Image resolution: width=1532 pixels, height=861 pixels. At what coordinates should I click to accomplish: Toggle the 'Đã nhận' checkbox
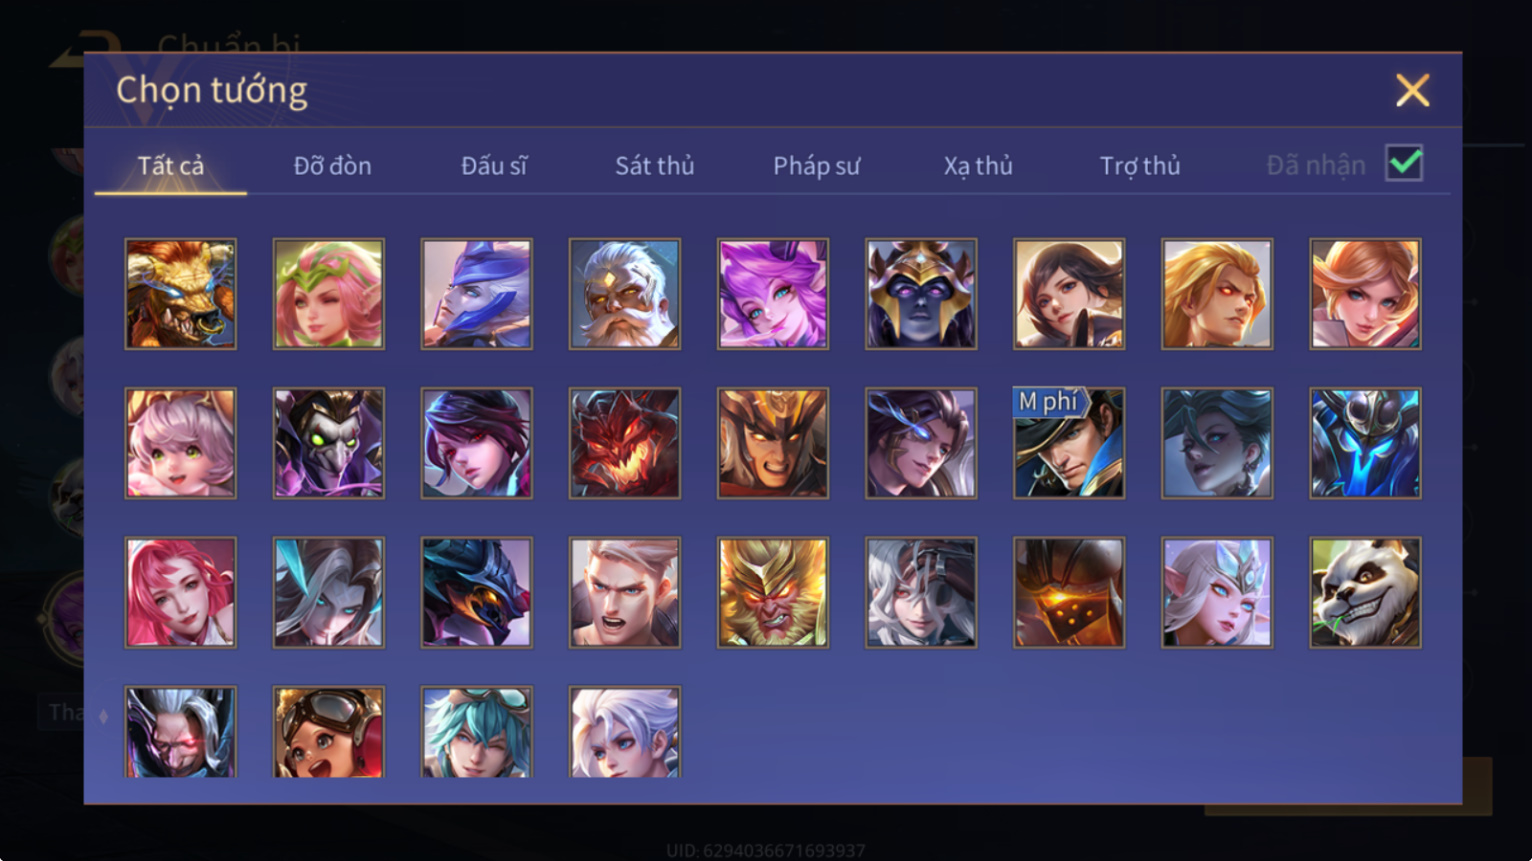pyautogui.click(x=1404, y=163)
